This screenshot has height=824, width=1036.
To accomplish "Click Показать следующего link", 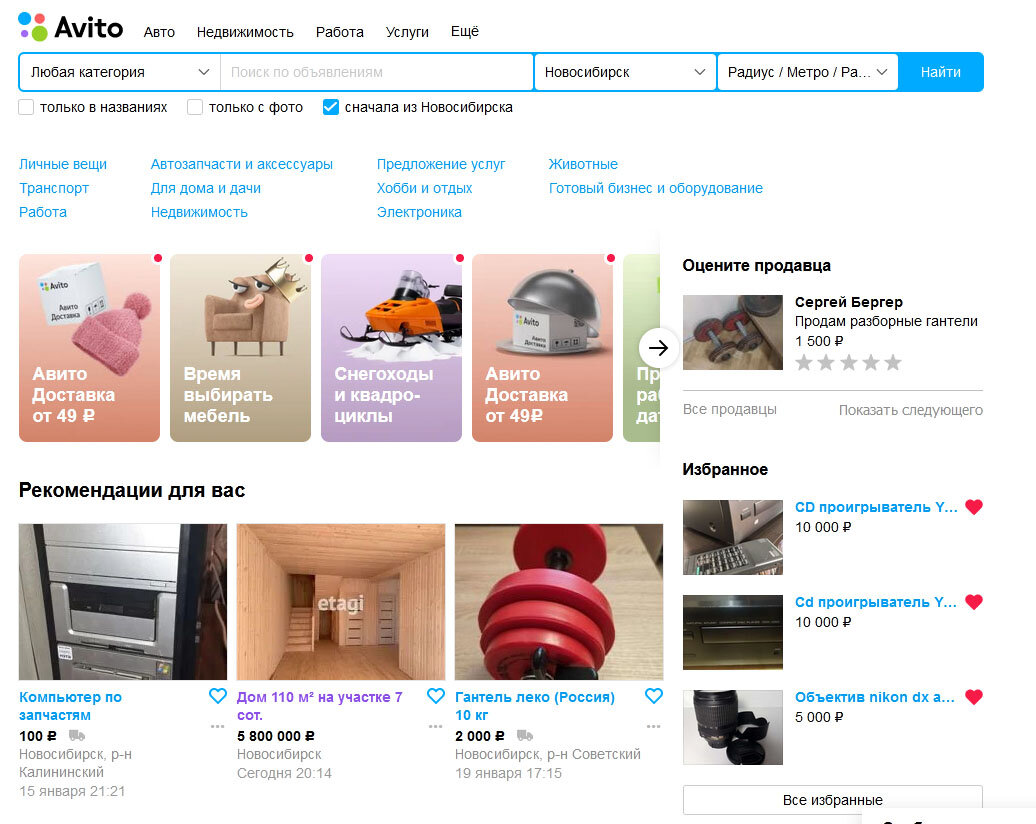I will click(910, 410).
